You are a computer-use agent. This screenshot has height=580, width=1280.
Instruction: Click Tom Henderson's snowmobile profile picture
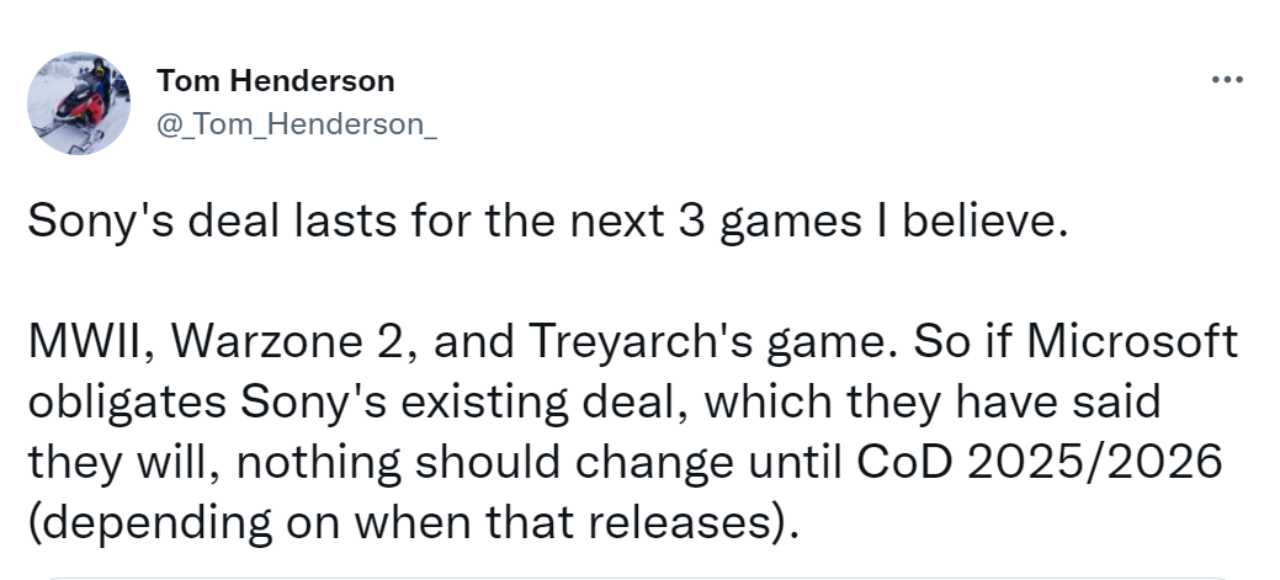(x=78, y=104)
